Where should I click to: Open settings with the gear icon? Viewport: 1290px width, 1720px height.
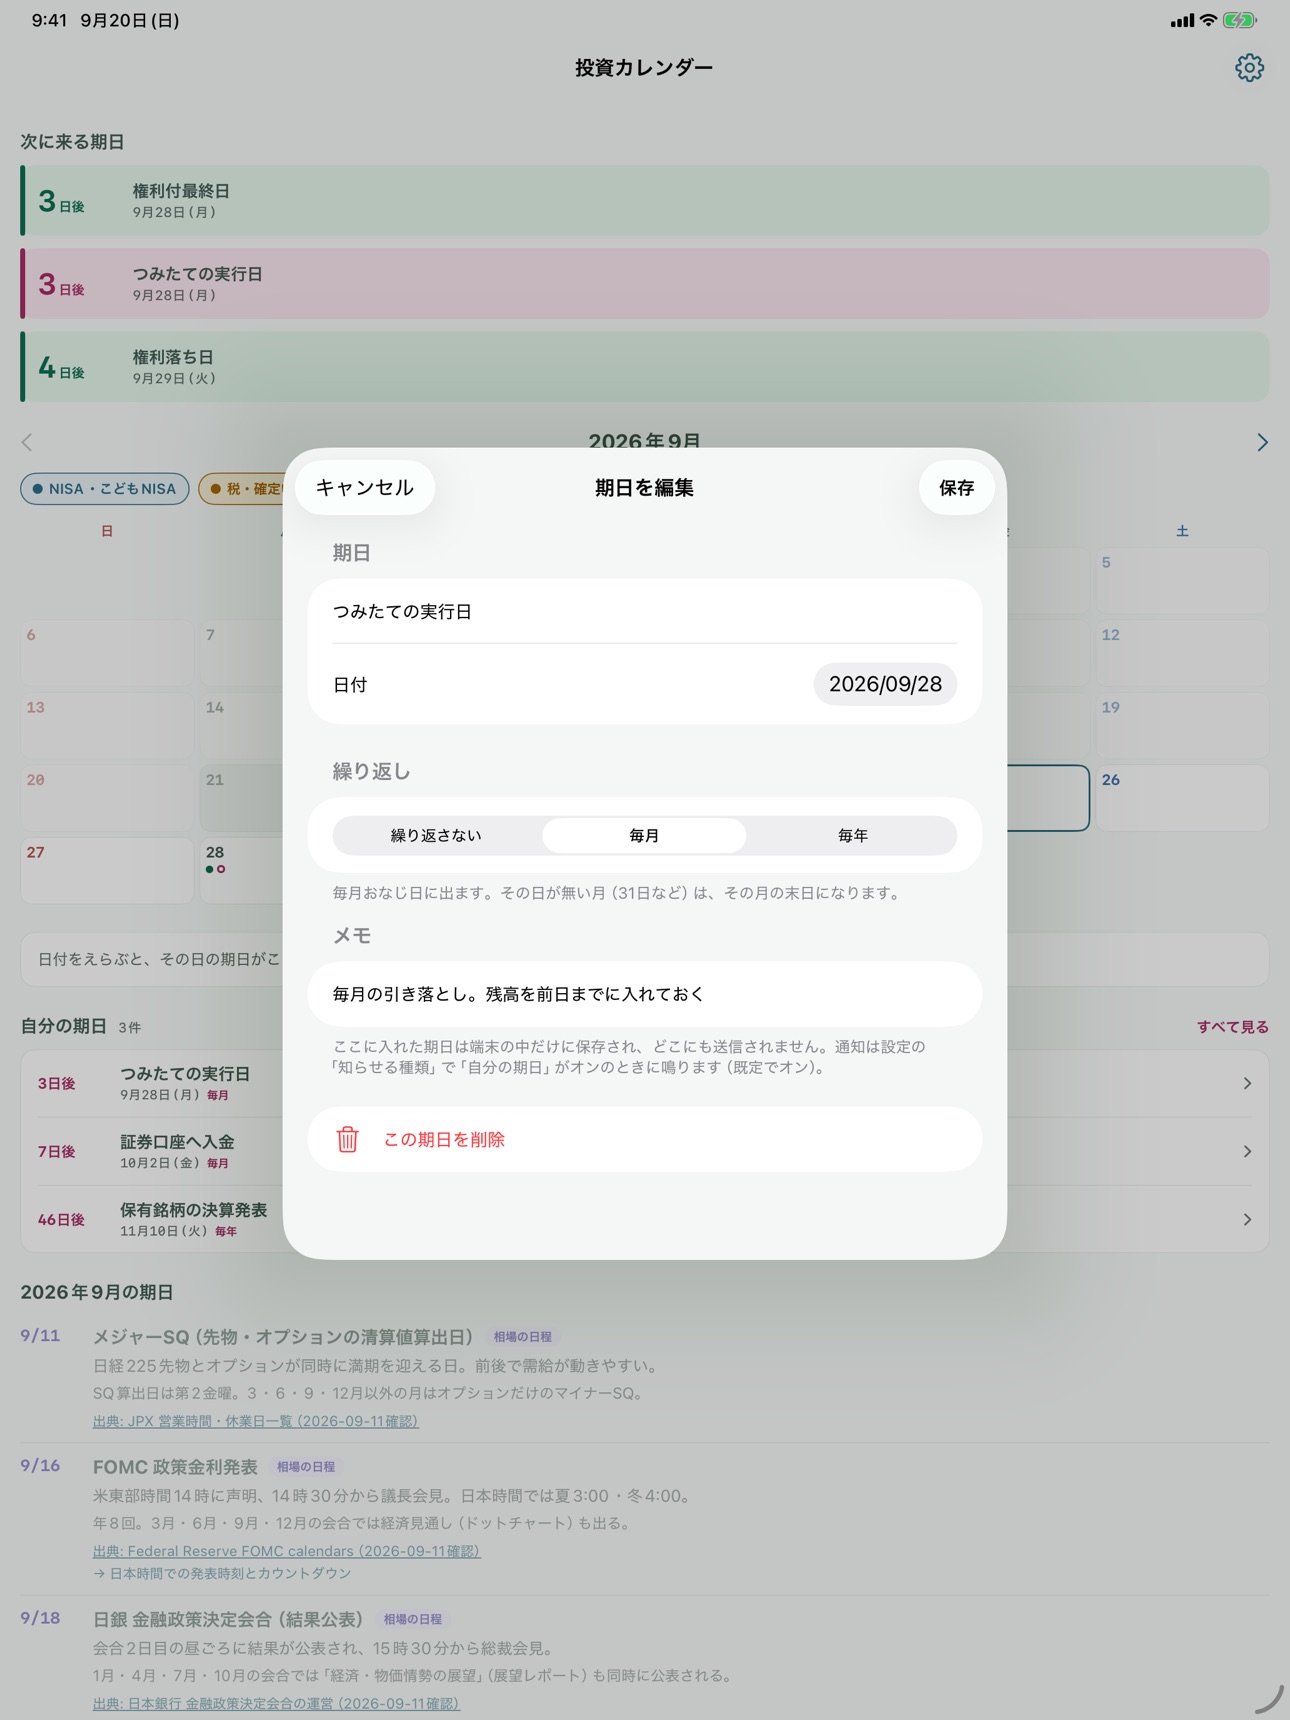(1249, 68)
